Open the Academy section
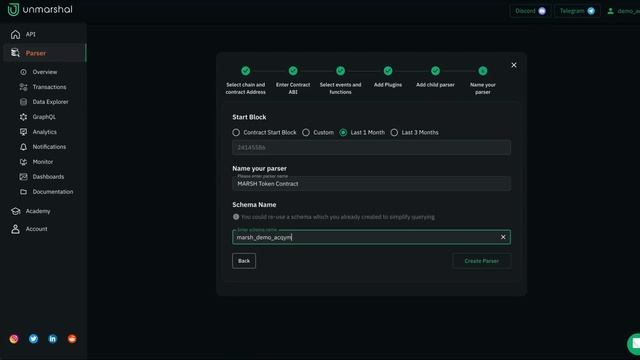640x360 pixels. [38, 211]
